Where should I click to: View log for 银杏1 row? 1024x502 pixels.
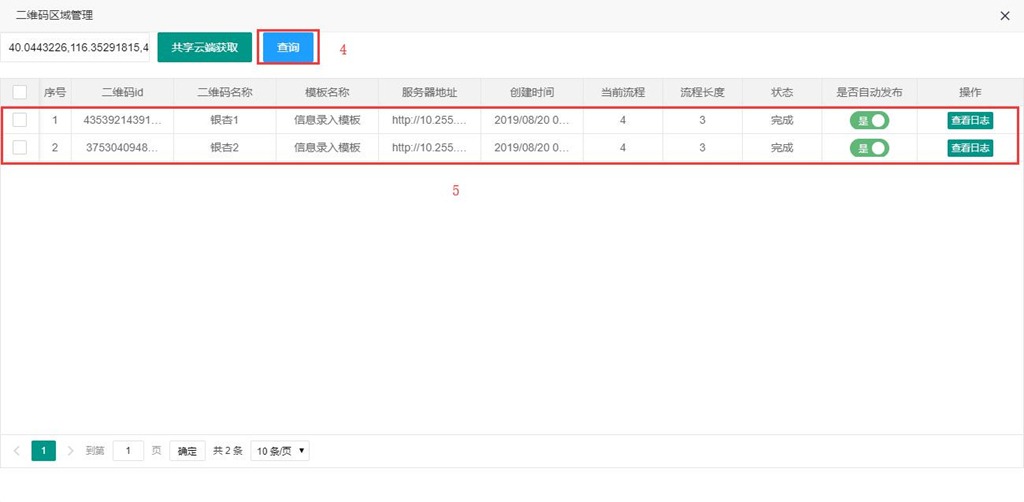pos(969,120)
